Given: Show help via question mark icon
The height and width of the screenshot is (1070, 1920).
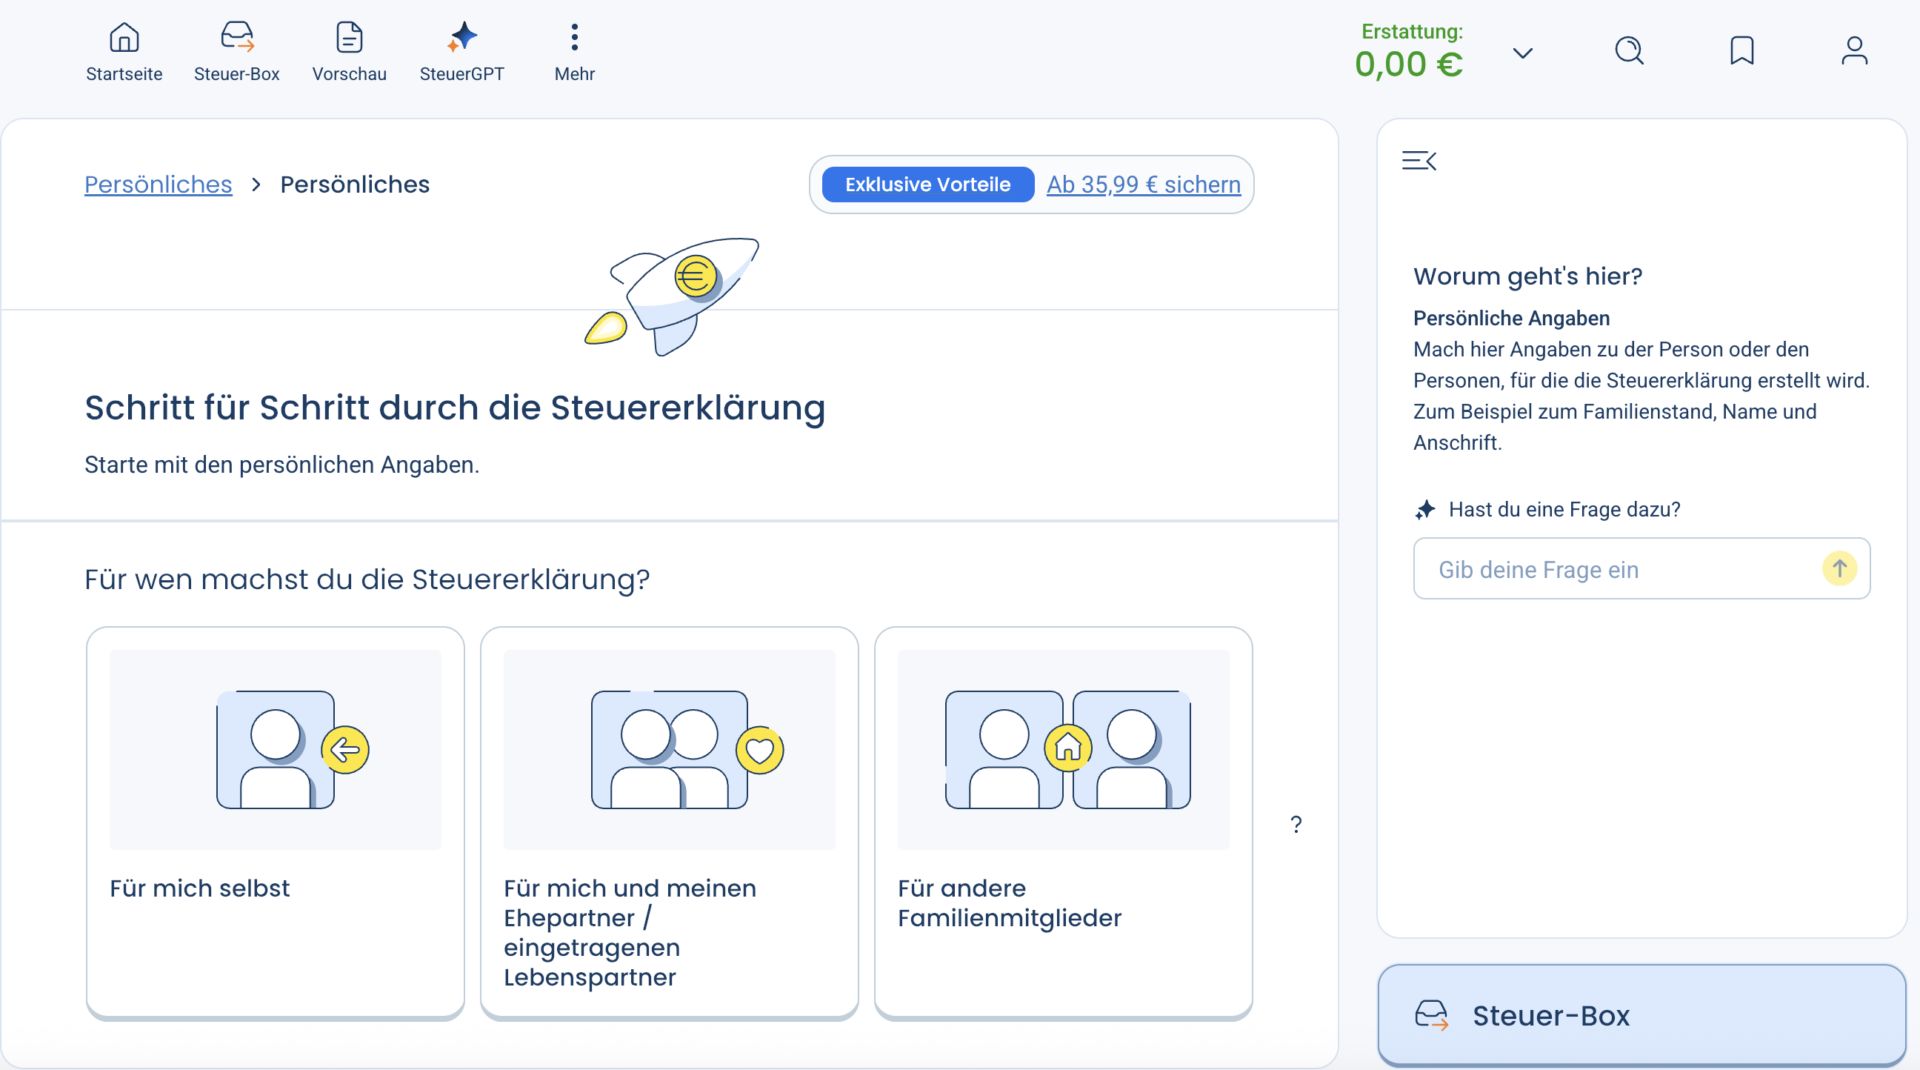Looking at the screenshot, I should tap(1296, 824).
